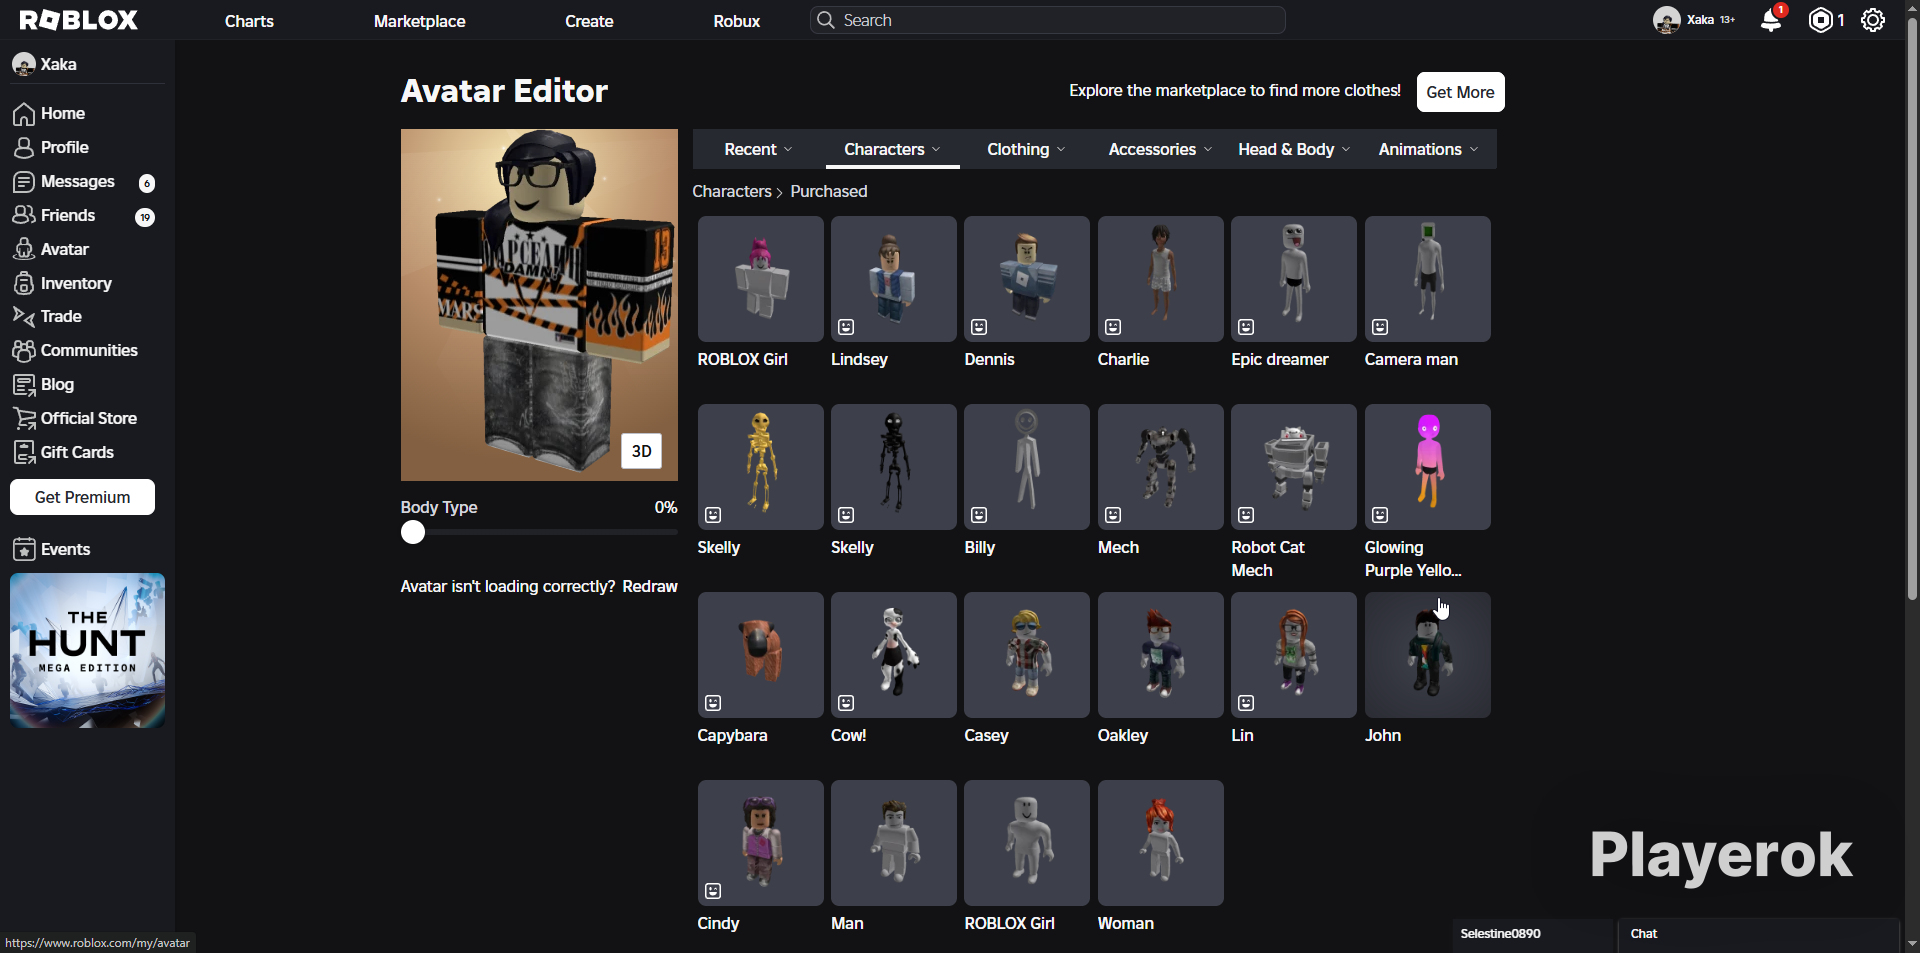The height and width of the screenshot is (953, 1920).
Task: Click the emote badge on Capybara card
Action: pyautogui.click(x=713, y=703)
